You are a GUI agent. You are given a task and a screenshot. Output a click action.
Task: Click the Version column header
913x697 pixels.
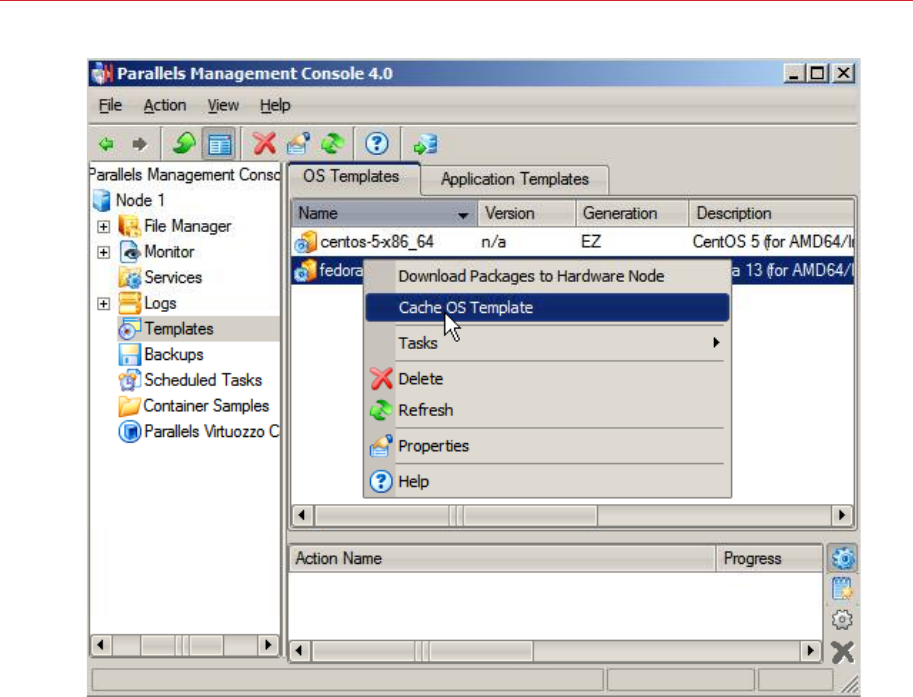[527, 213]
